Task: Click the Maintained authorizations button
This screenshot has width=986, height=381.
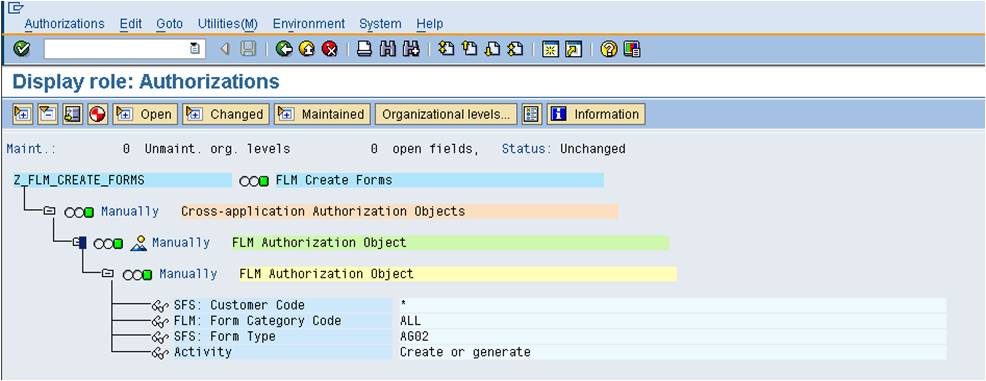Action: point(322,114)
